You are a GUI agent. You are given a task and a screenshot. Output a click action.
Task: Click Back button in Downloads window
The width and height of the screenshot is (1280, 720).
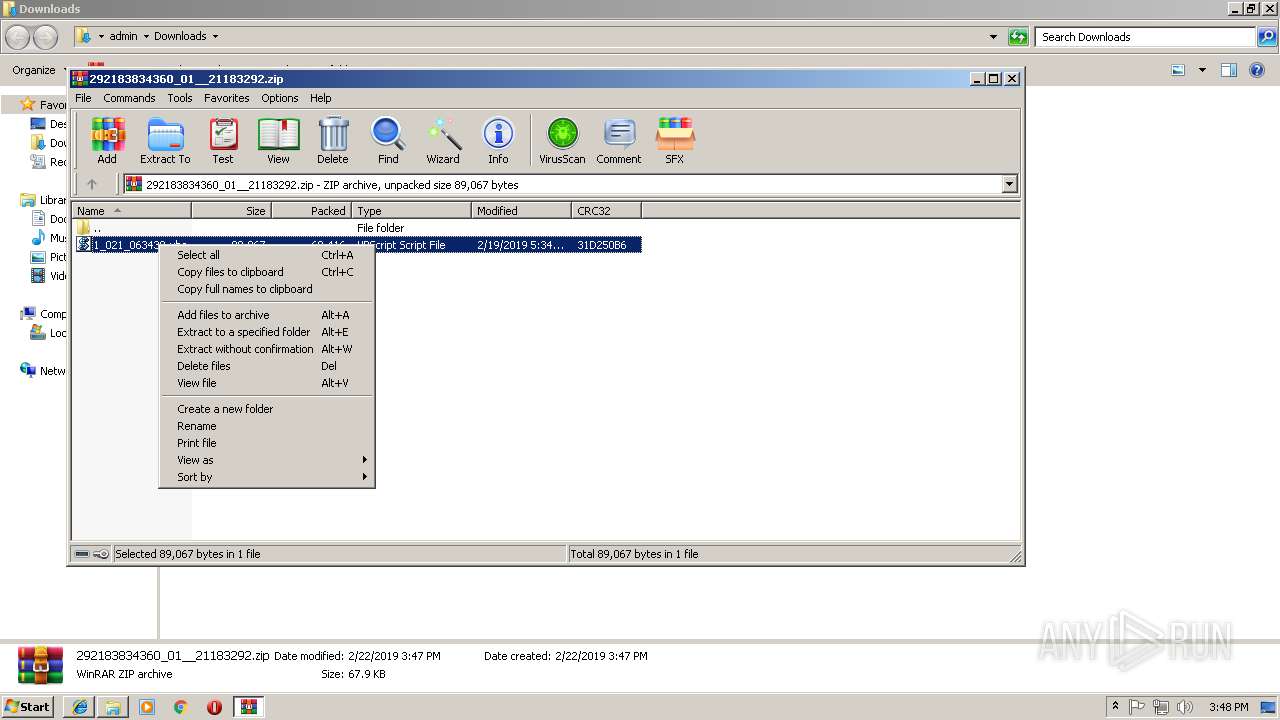[18, 37]
